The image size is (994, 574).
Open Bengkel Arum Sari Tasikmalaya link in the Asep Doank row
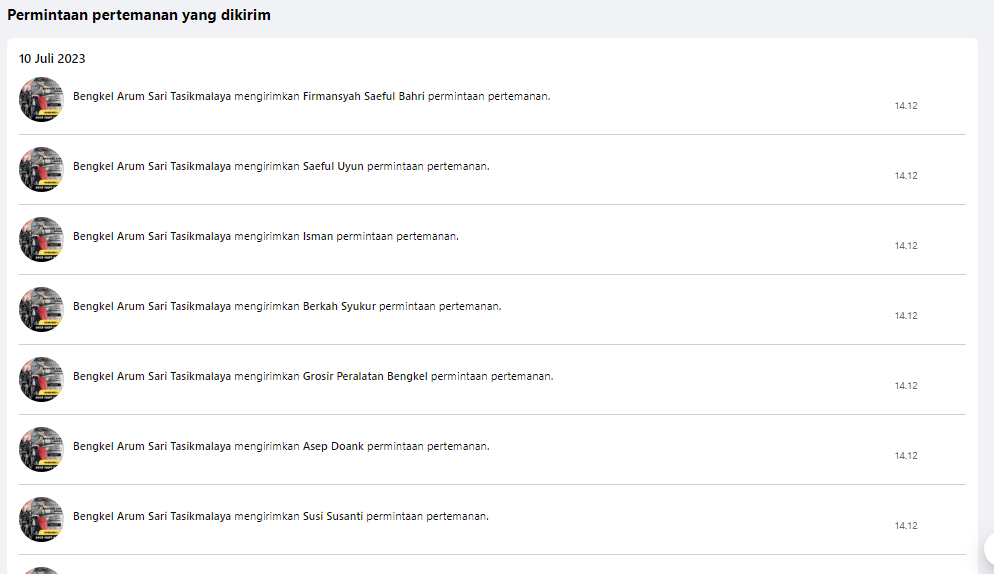click(x=152, y=446)
